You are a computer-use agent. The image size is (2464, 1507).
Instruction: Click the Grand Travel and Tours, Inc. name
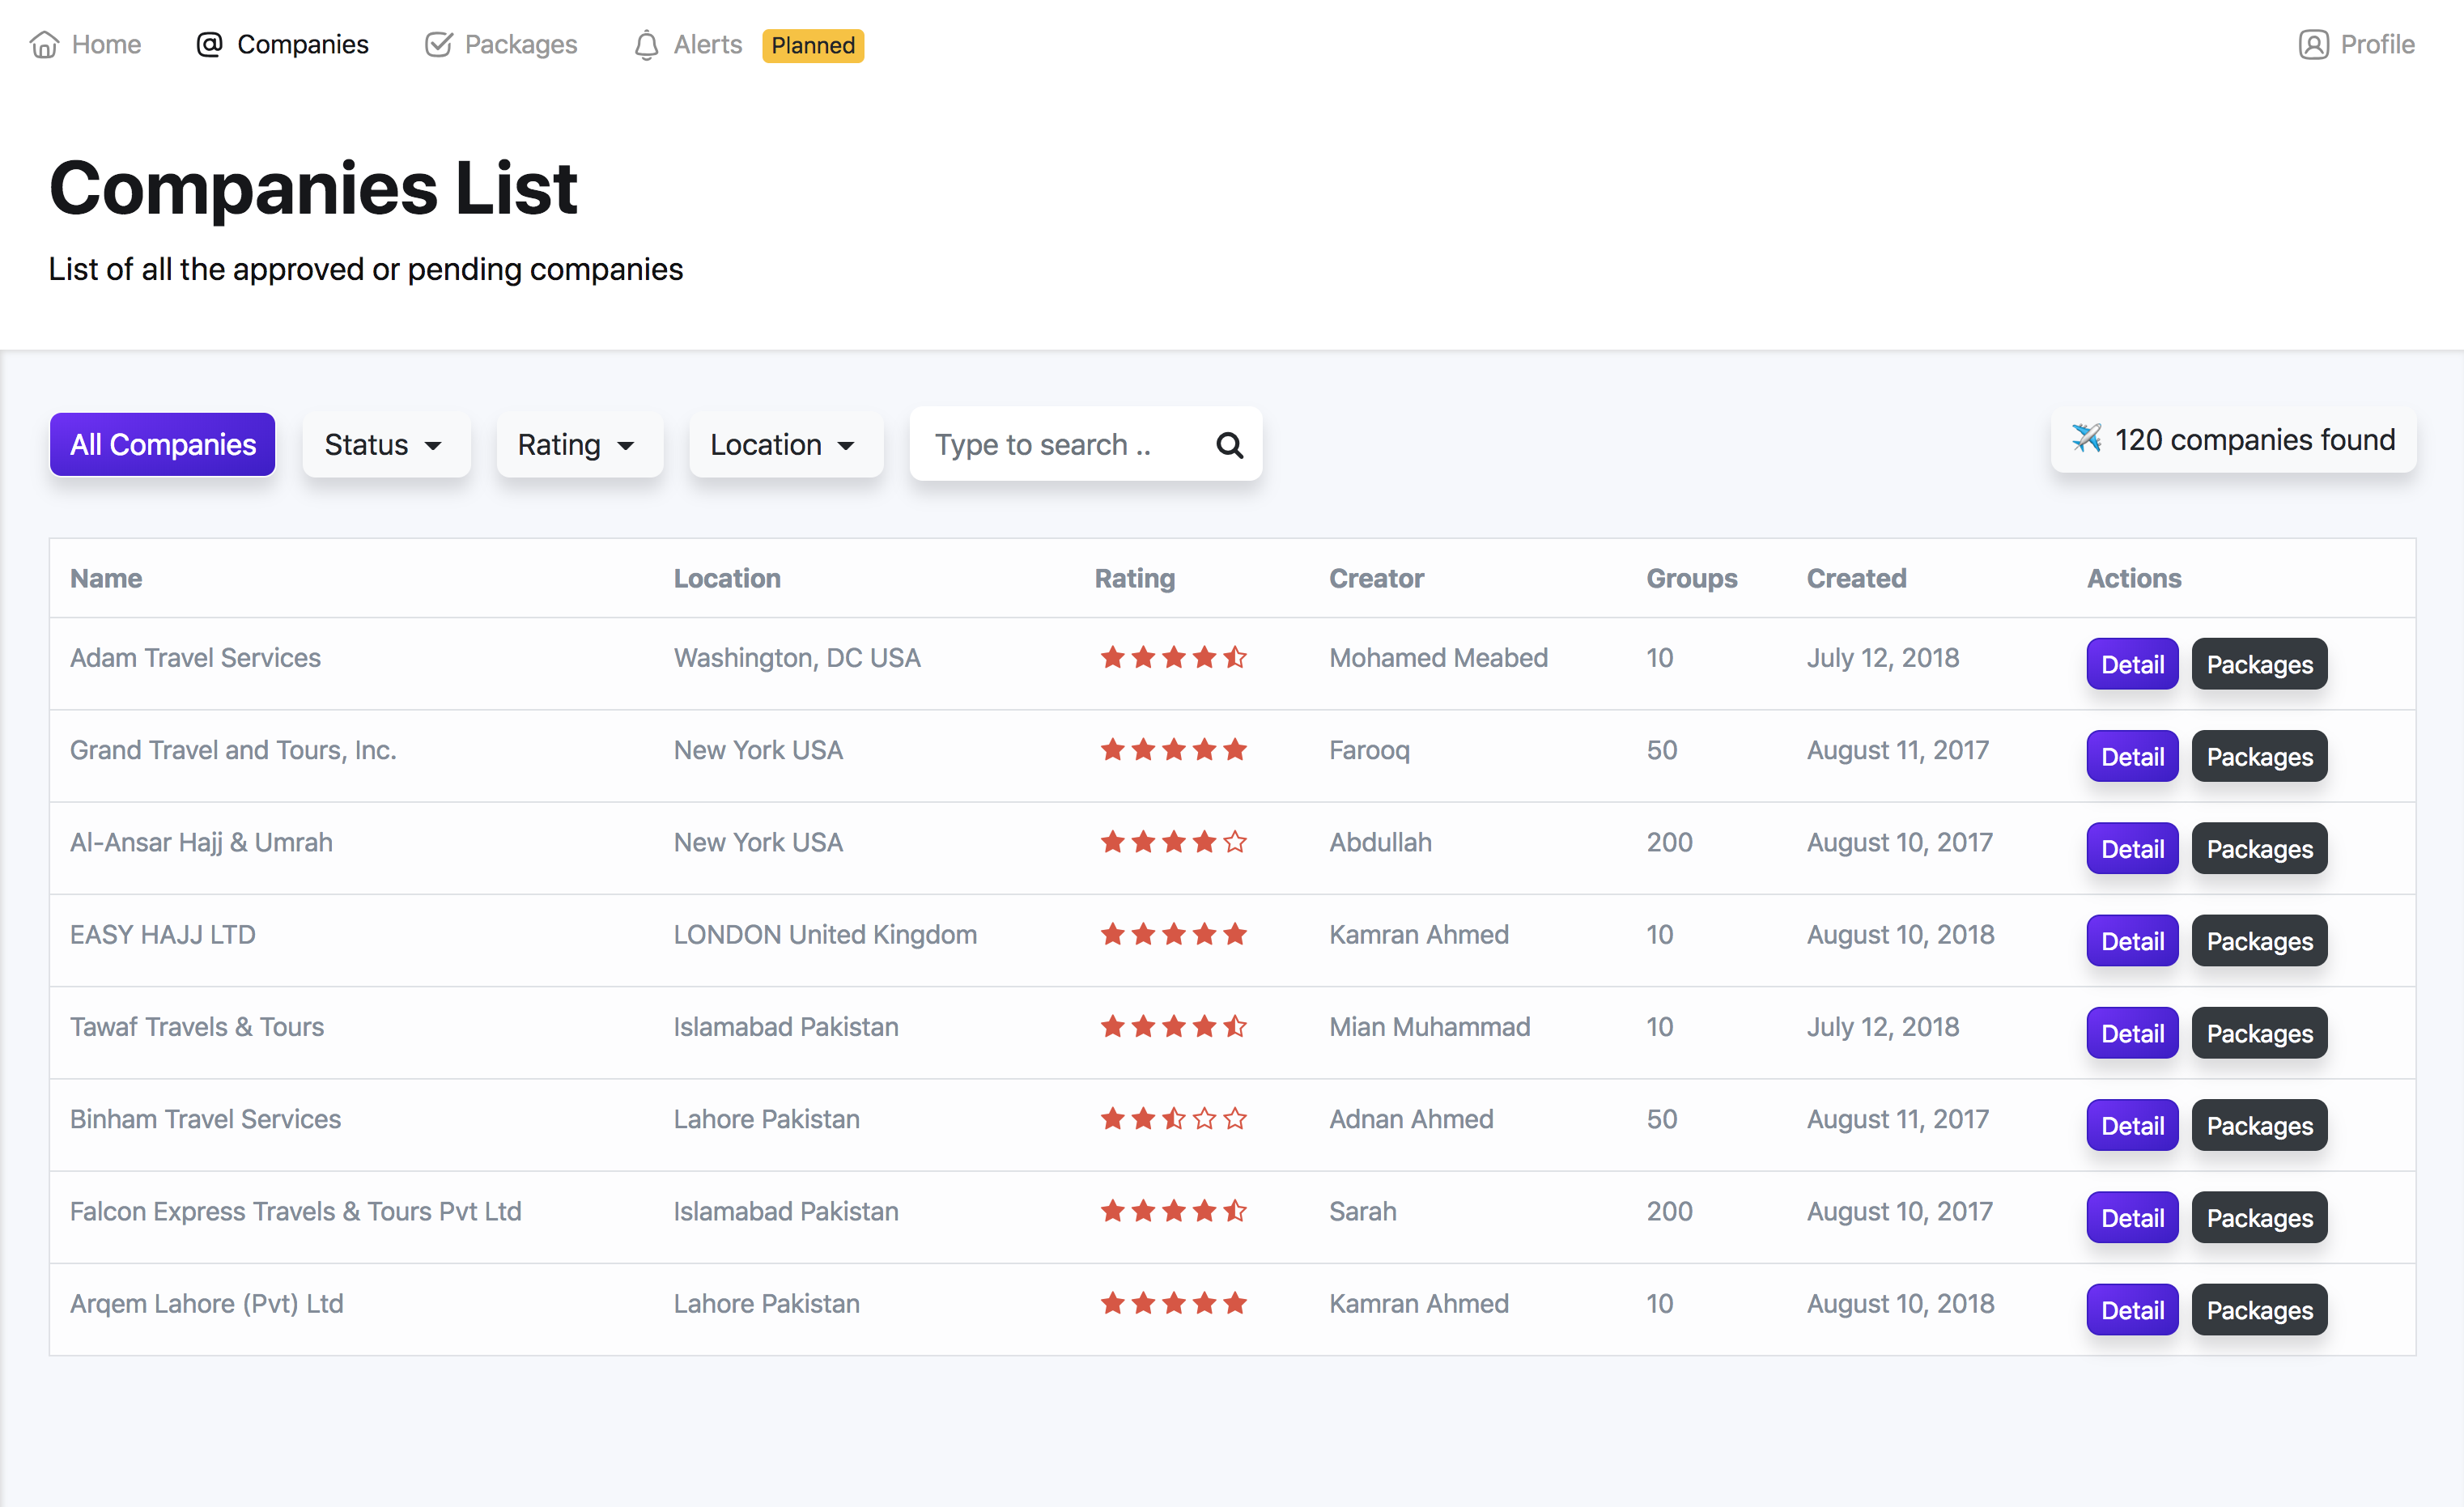(x=233, y=750)
